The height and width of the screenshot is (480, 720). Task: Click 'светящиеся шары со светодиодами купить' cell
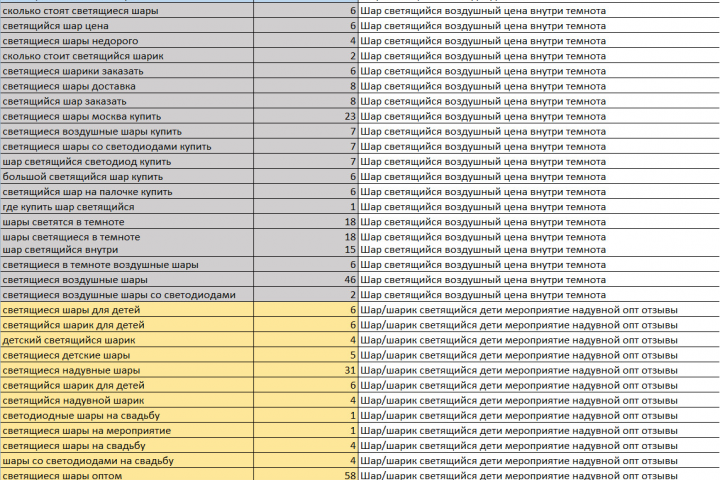pos(127,147)
